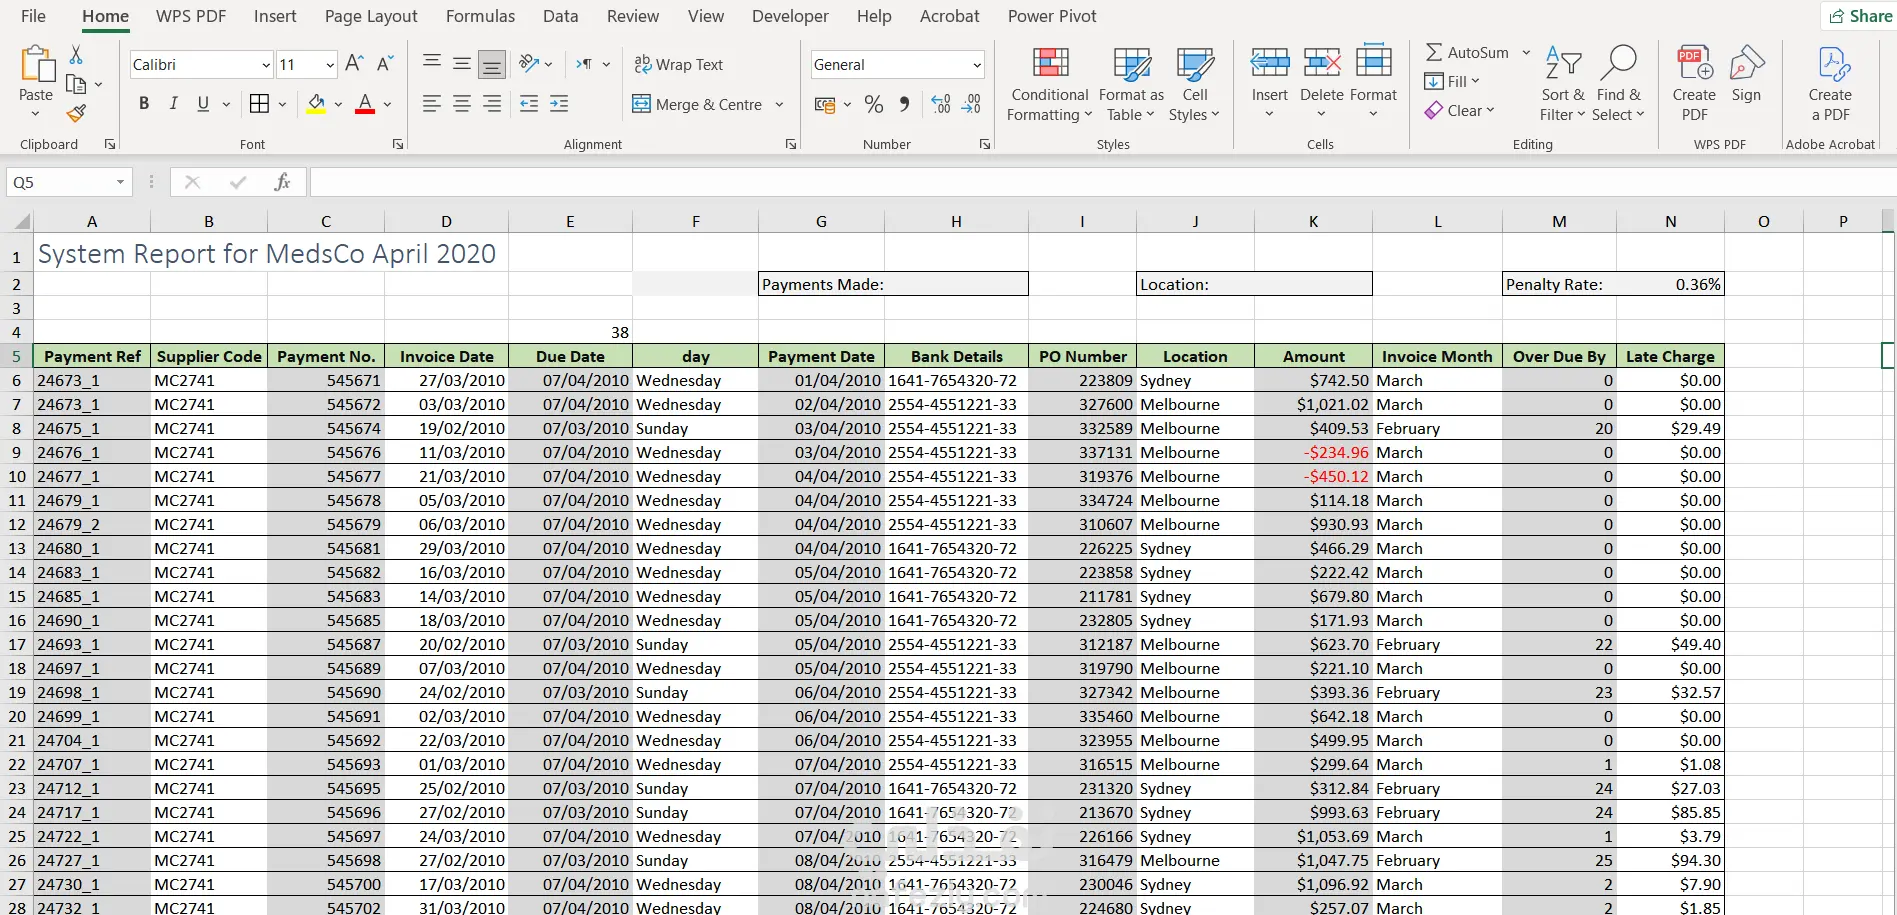Click the Share button

(x=1860, y=16)
